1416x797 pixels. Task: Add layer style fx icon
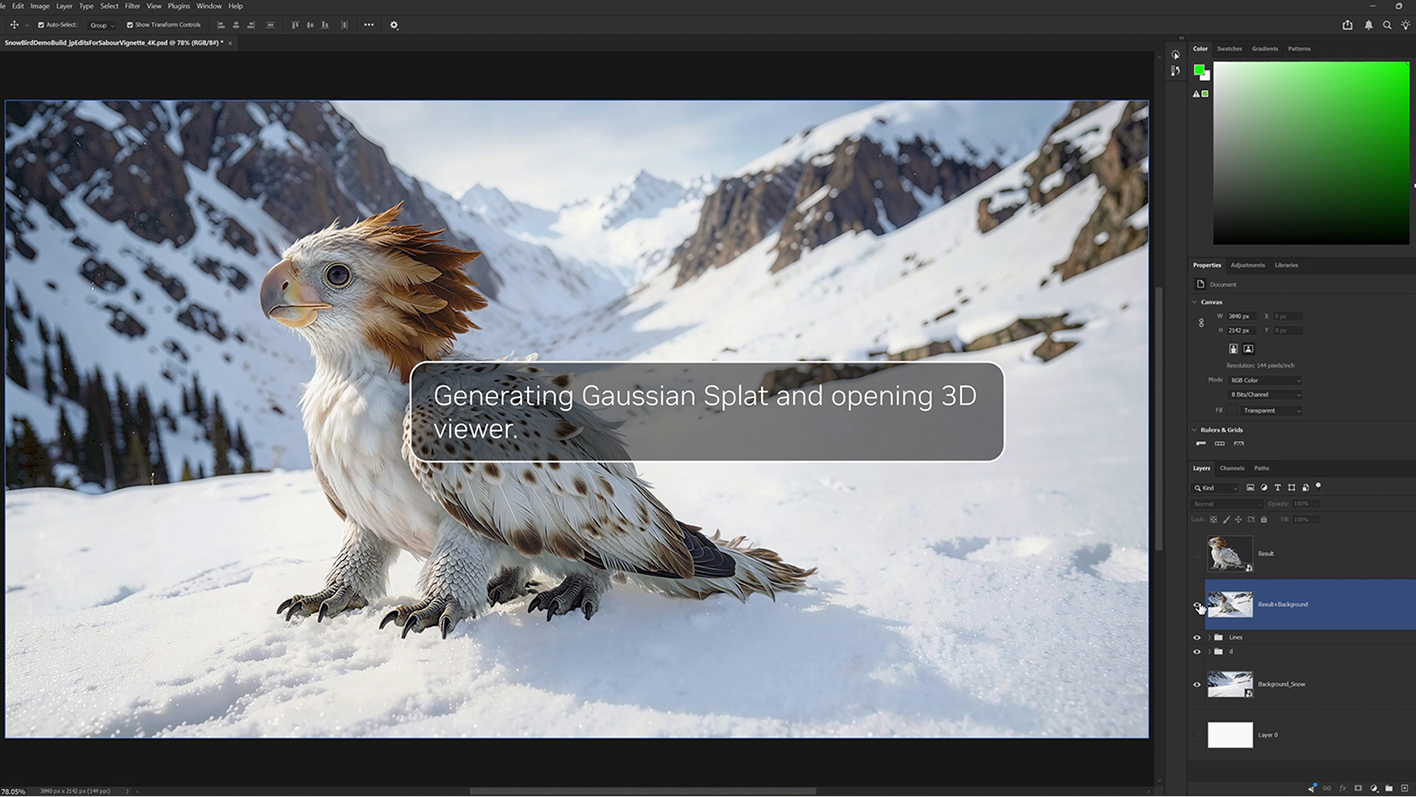coord(1343,788)
